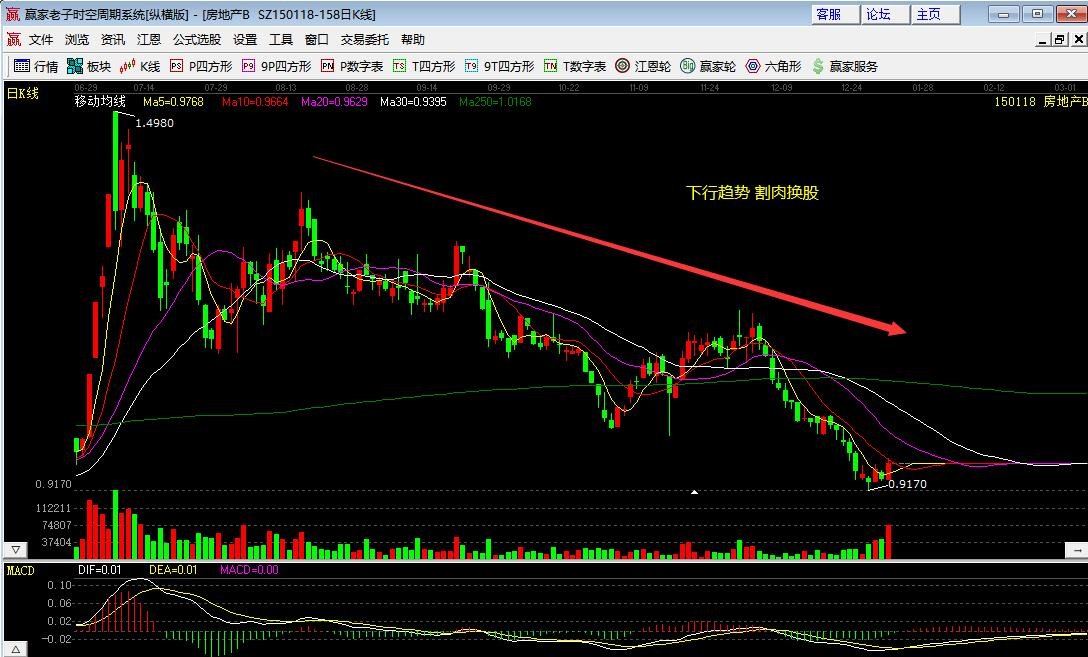Click the MACD indicator label
Screen dimensions: 1088x657
coord(20,570)
